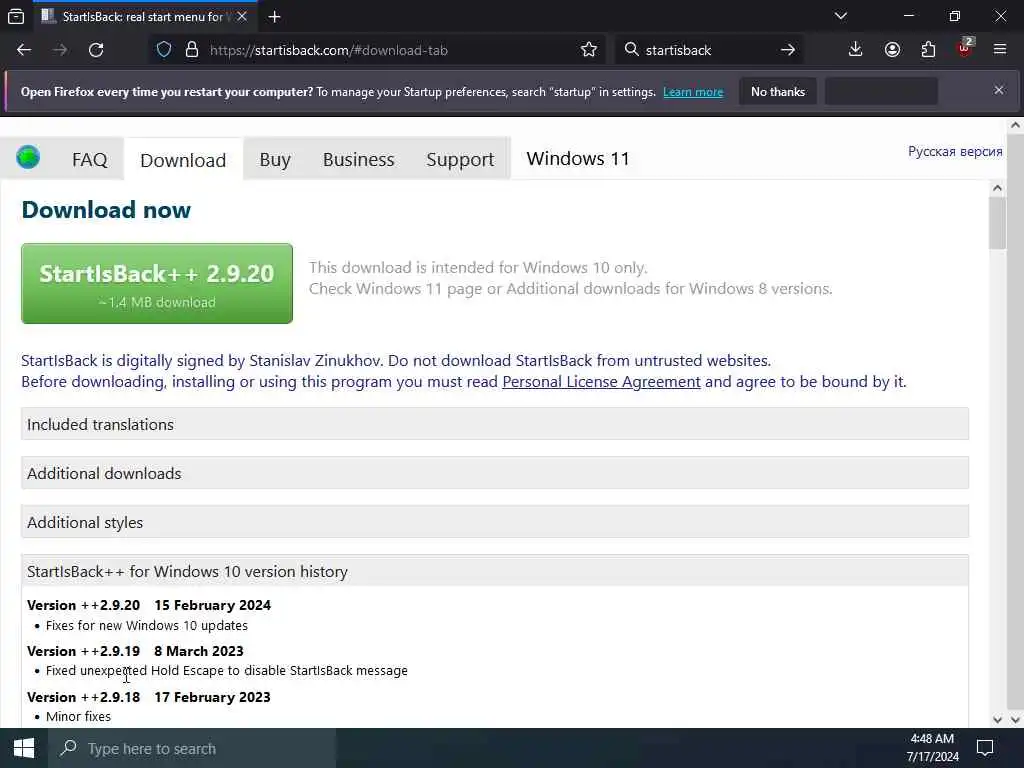Click the inner scrollbar up arrow
This screenshot has height=768, width=1024.
(x=997, y=188)
